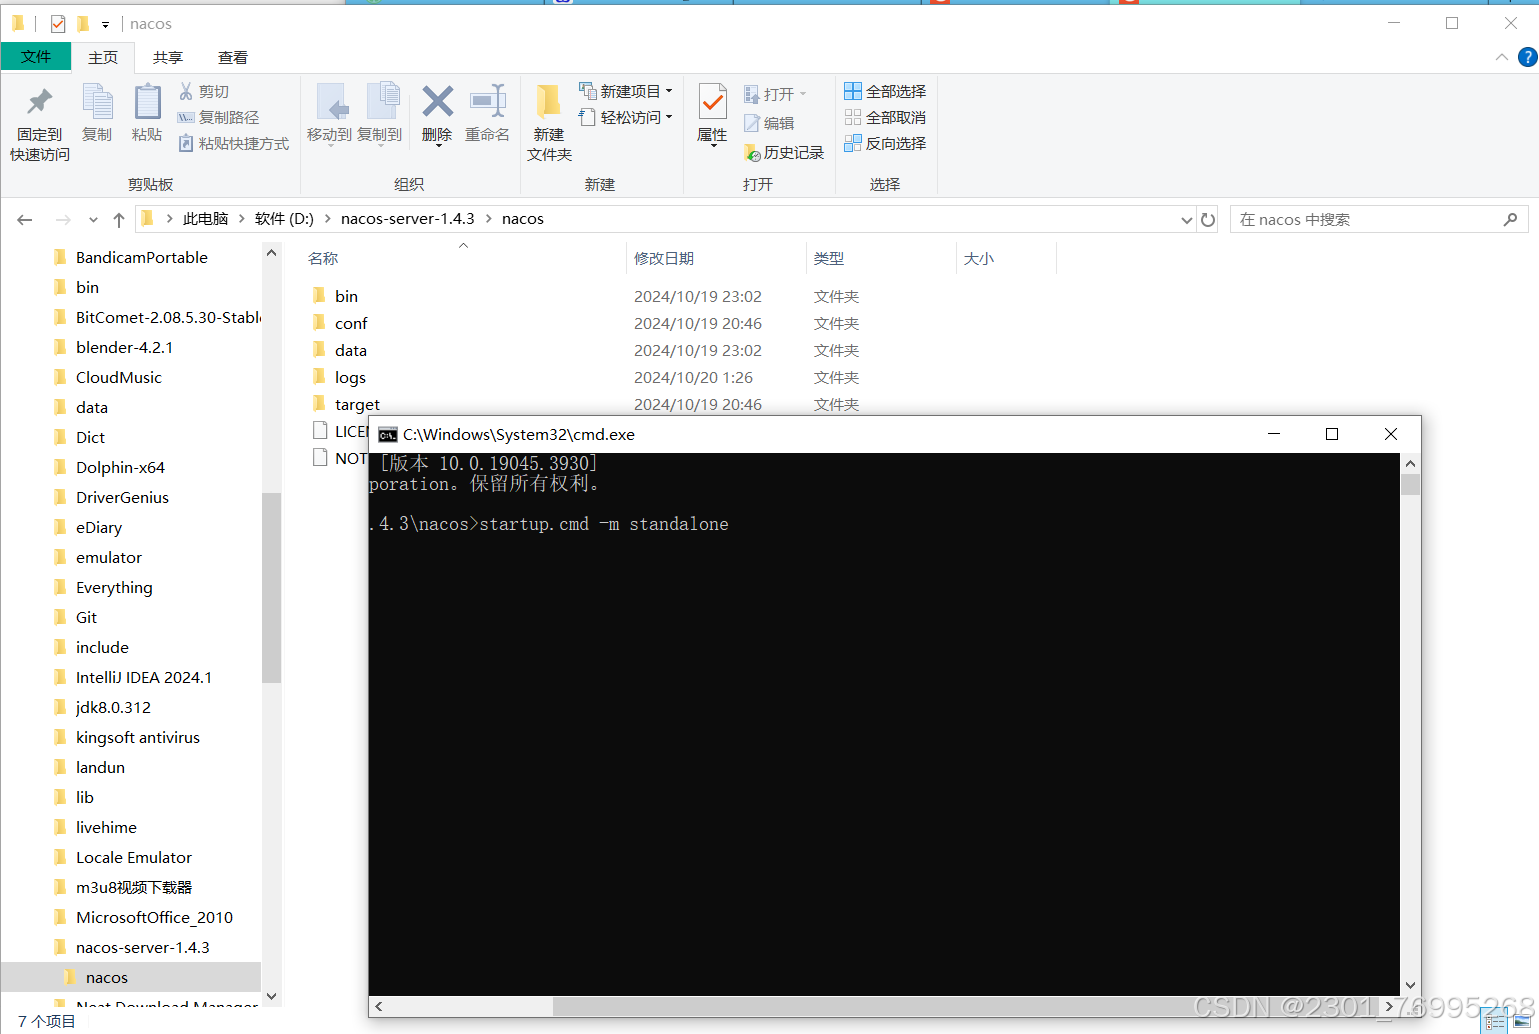Collapse the ribbon with the chevron
Viewport: 1539px width, 1034px height.
click(1501, 57)
